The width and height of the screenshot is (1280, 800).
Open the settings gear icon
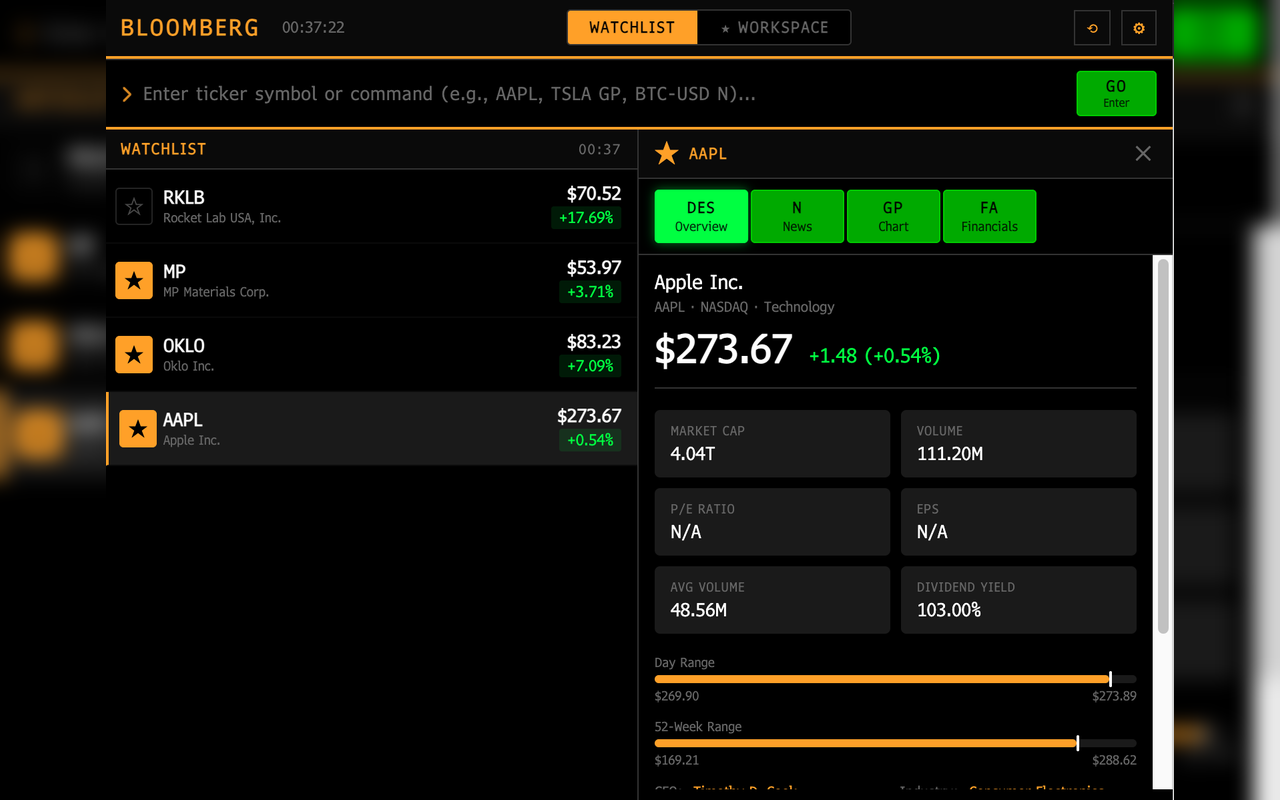click(1138, 27)
